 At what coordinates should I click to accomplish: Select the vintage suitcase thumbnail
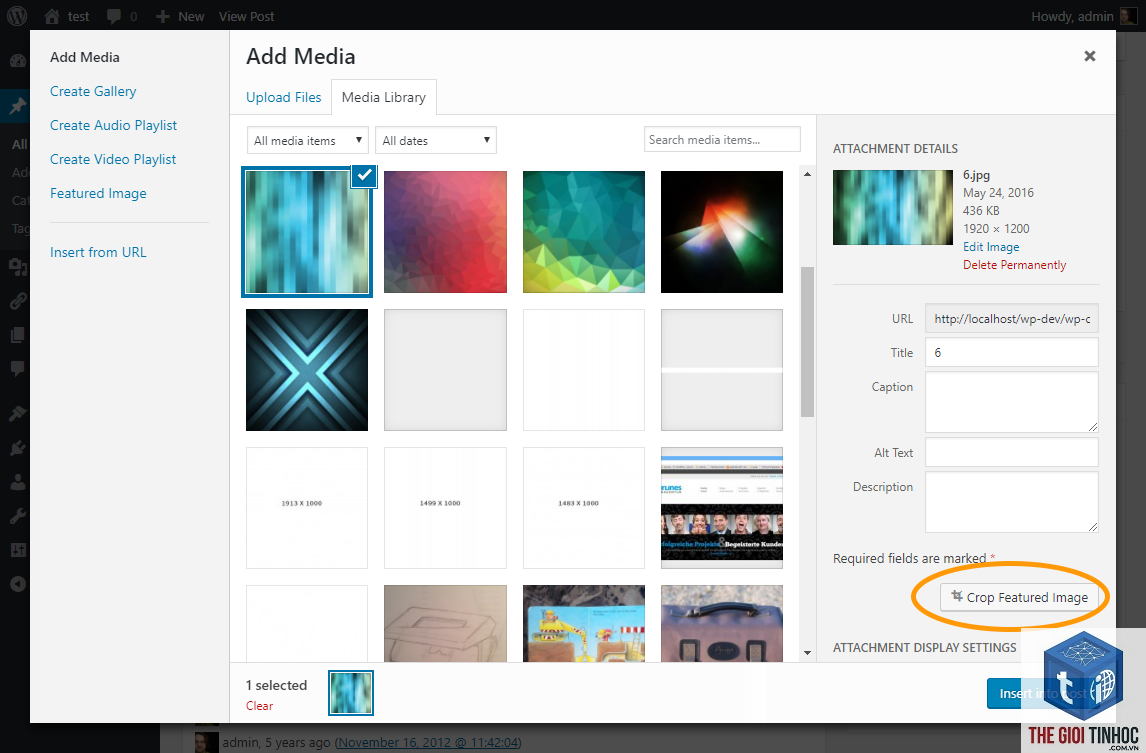pyautogui.click(x=721, y=624)
